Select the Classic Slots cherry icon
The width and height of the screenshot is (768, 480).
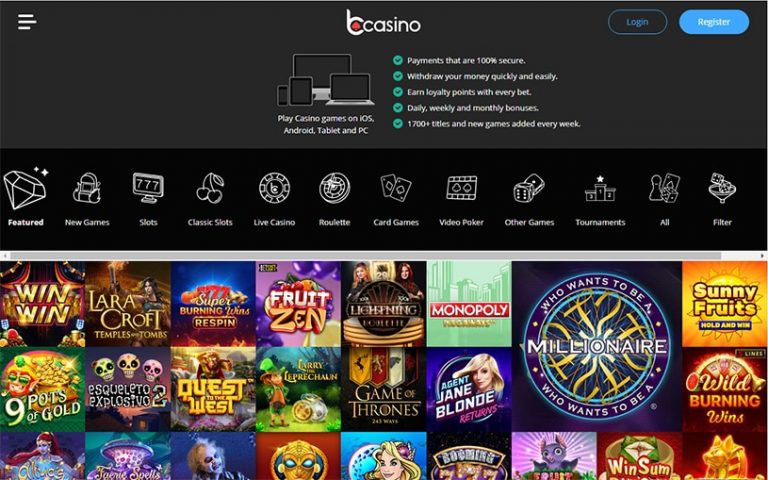coord(210,188)
